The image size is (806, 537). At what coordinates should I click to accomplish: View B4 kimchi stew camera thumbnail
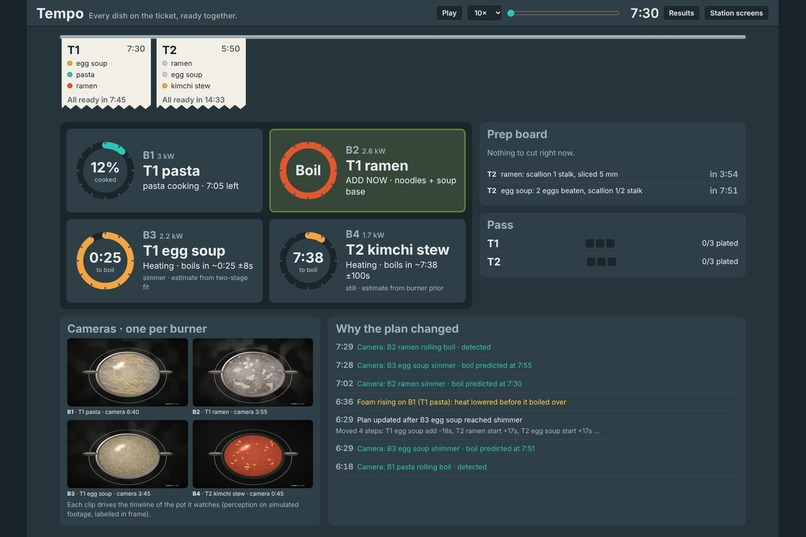253,454
